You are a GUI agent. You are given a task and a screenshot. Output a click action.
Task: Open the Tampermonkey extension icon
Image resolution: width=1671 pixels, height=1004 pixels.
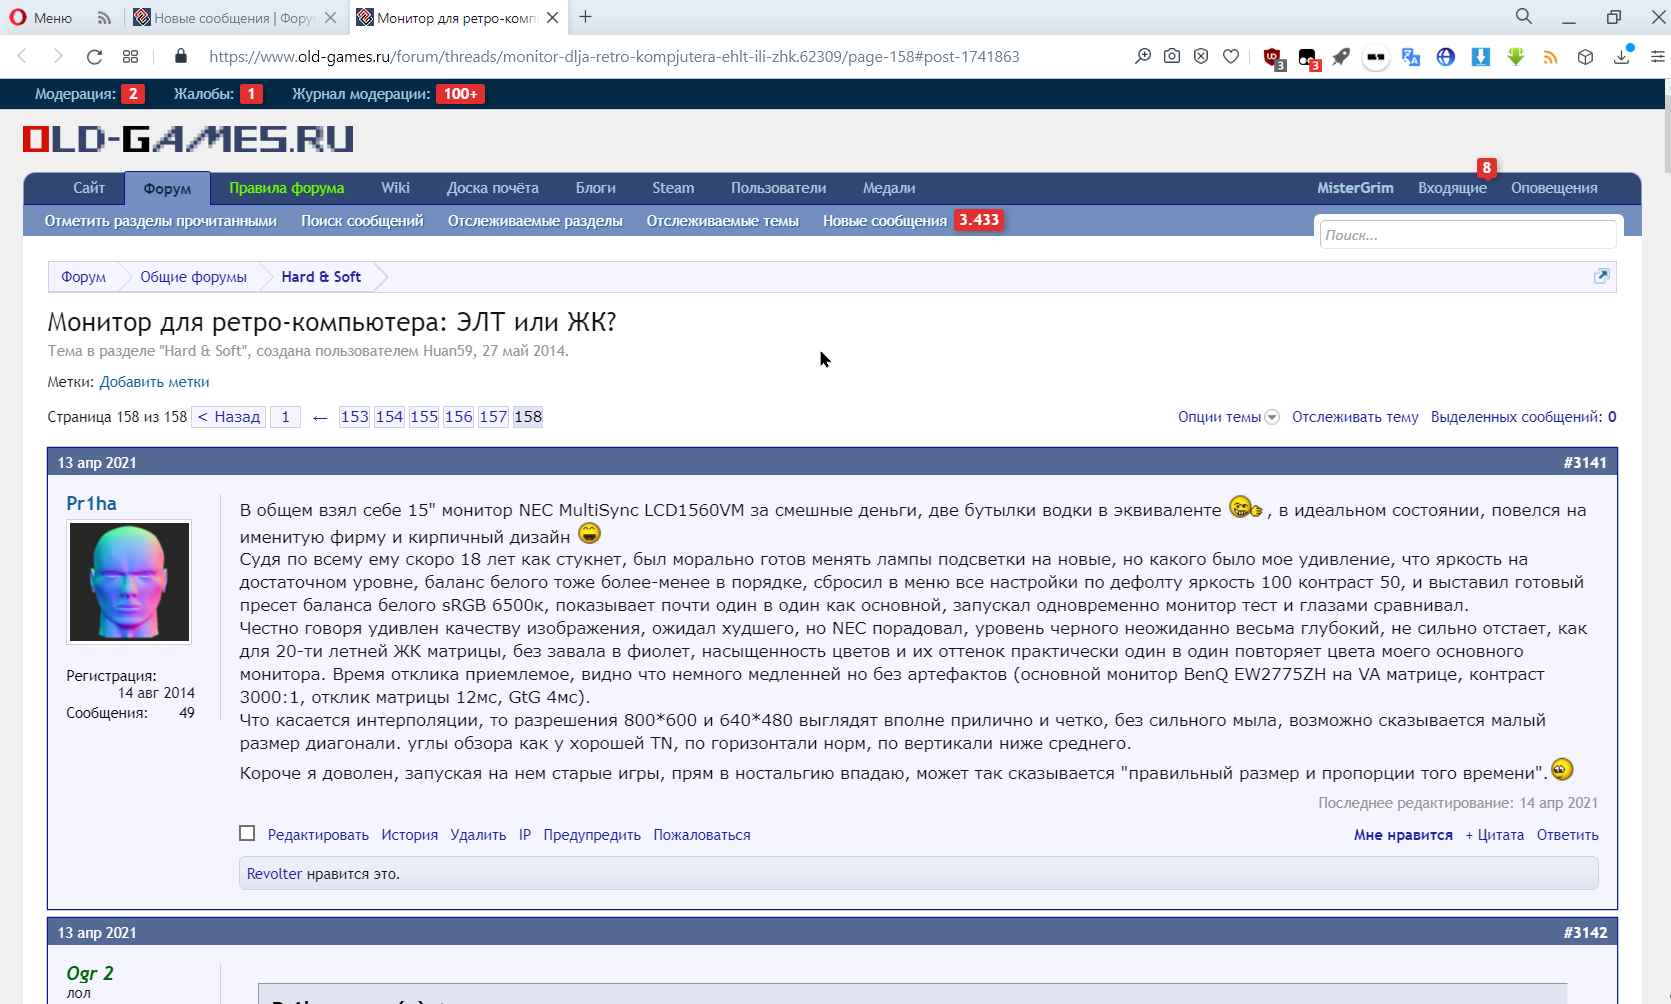[x=1308, y=58]
